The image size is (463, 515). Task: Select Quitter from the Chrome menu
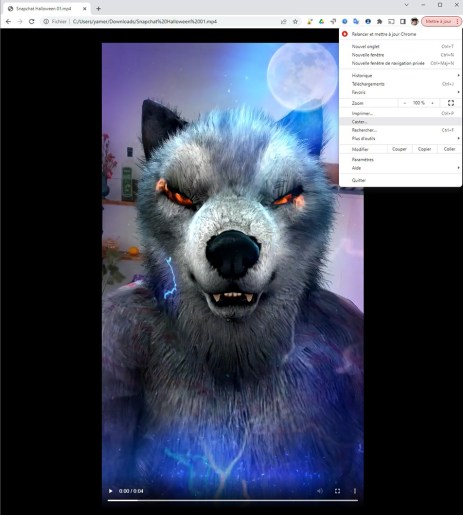401,180
